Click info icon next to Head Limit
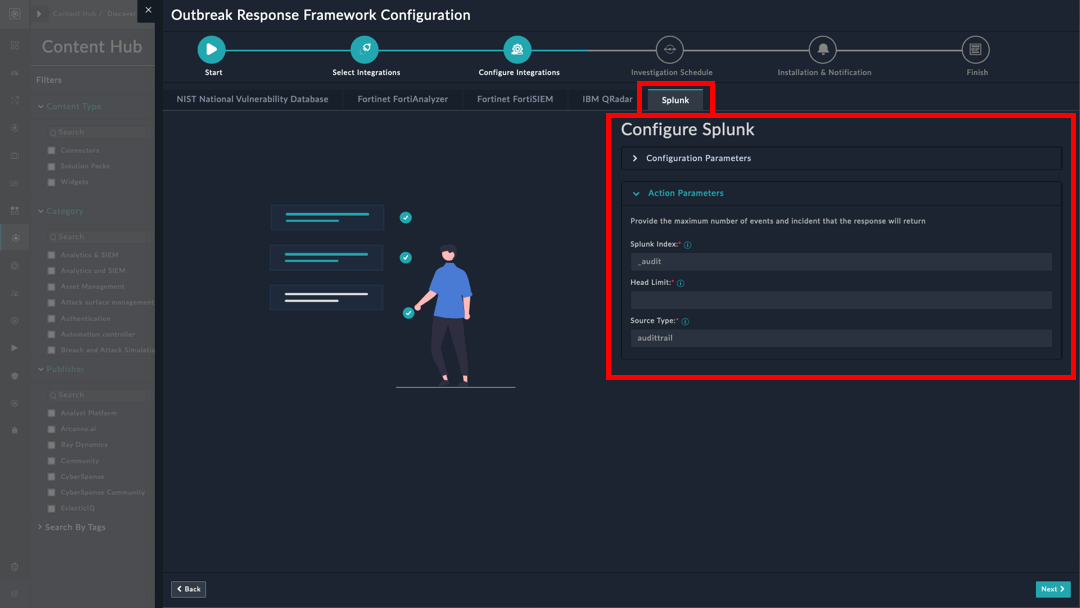Viewport: 1080px width, 608px height. click(681, 283)
